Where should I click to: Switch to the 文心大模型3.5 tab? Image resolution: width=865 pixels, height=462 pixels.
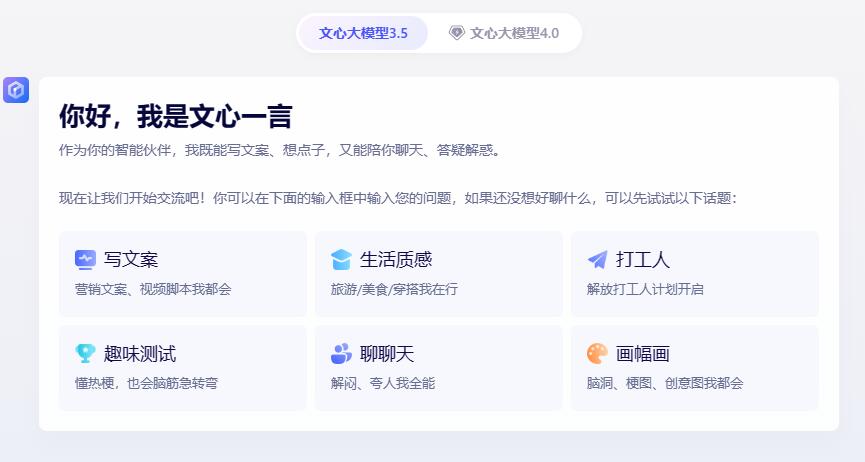click(363, 33)
